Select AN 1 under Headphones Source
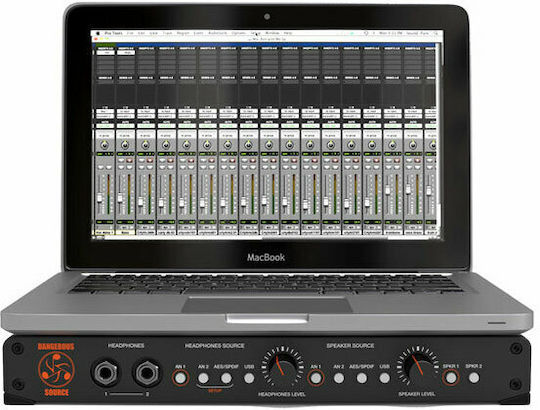 click(180, 378)
